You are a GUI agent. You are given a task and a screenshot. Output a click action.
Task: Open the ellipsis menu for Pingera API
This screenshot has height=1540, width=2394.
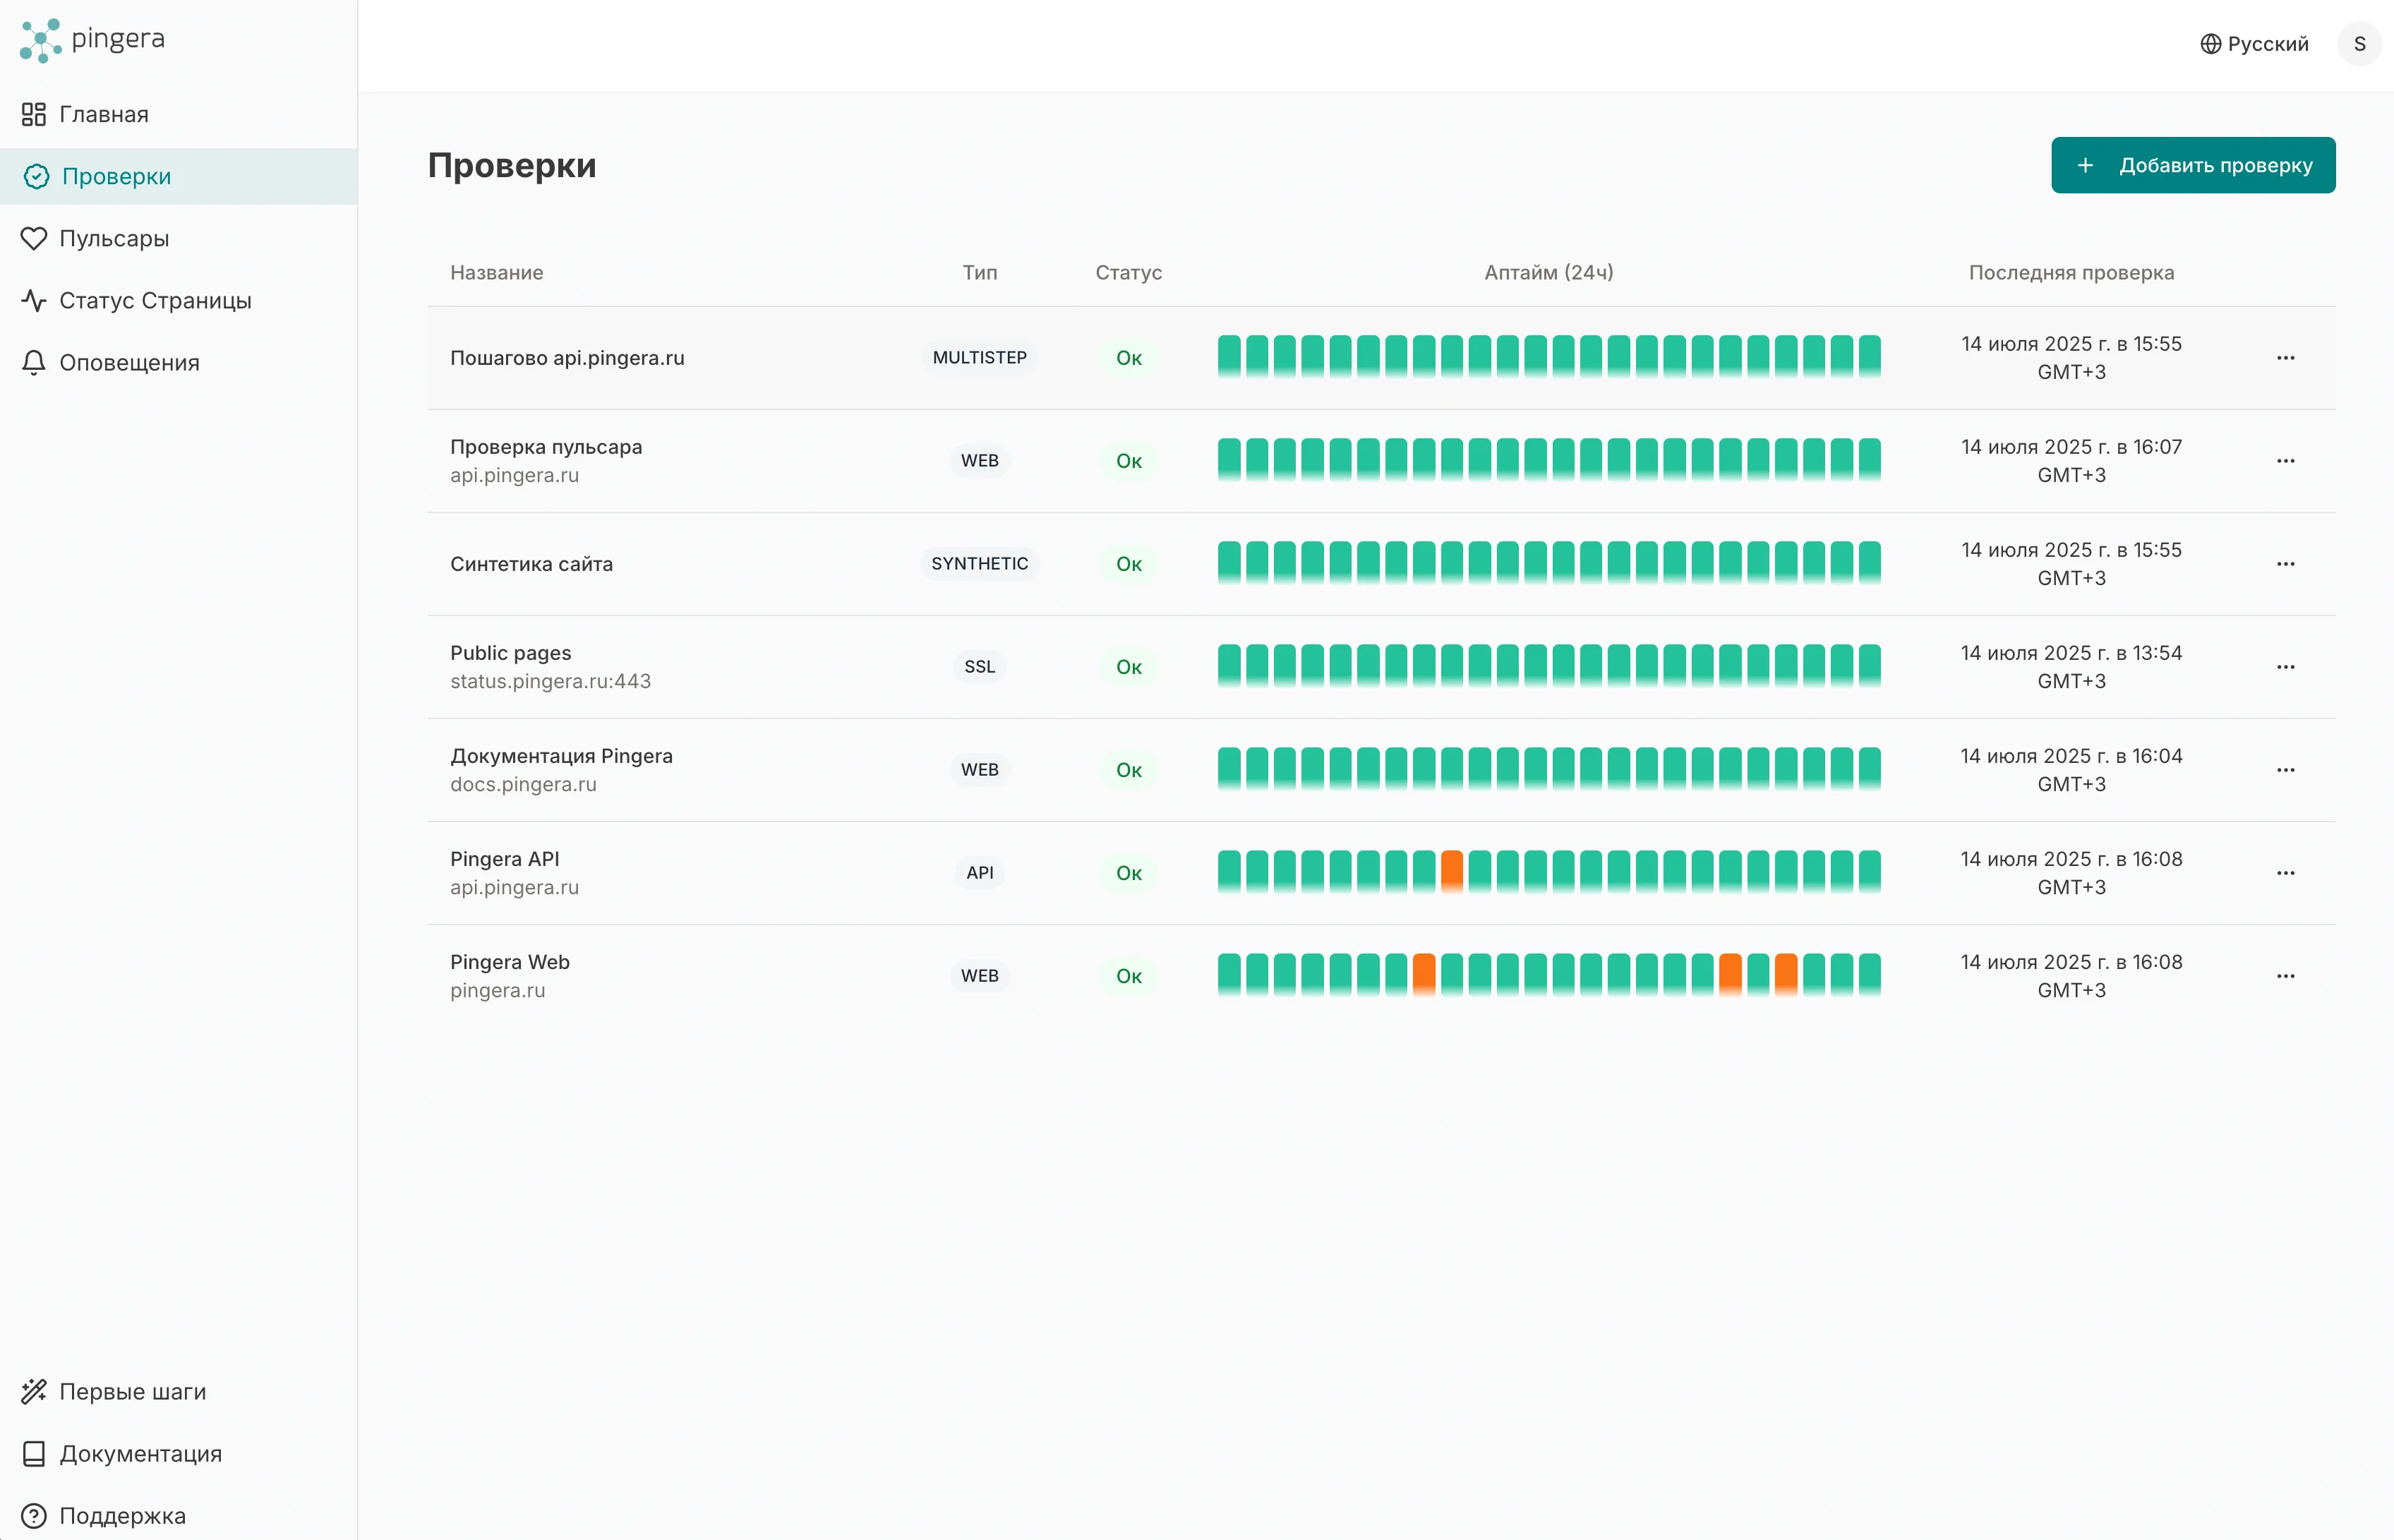pyautogui.click(x=2287, y=872)
